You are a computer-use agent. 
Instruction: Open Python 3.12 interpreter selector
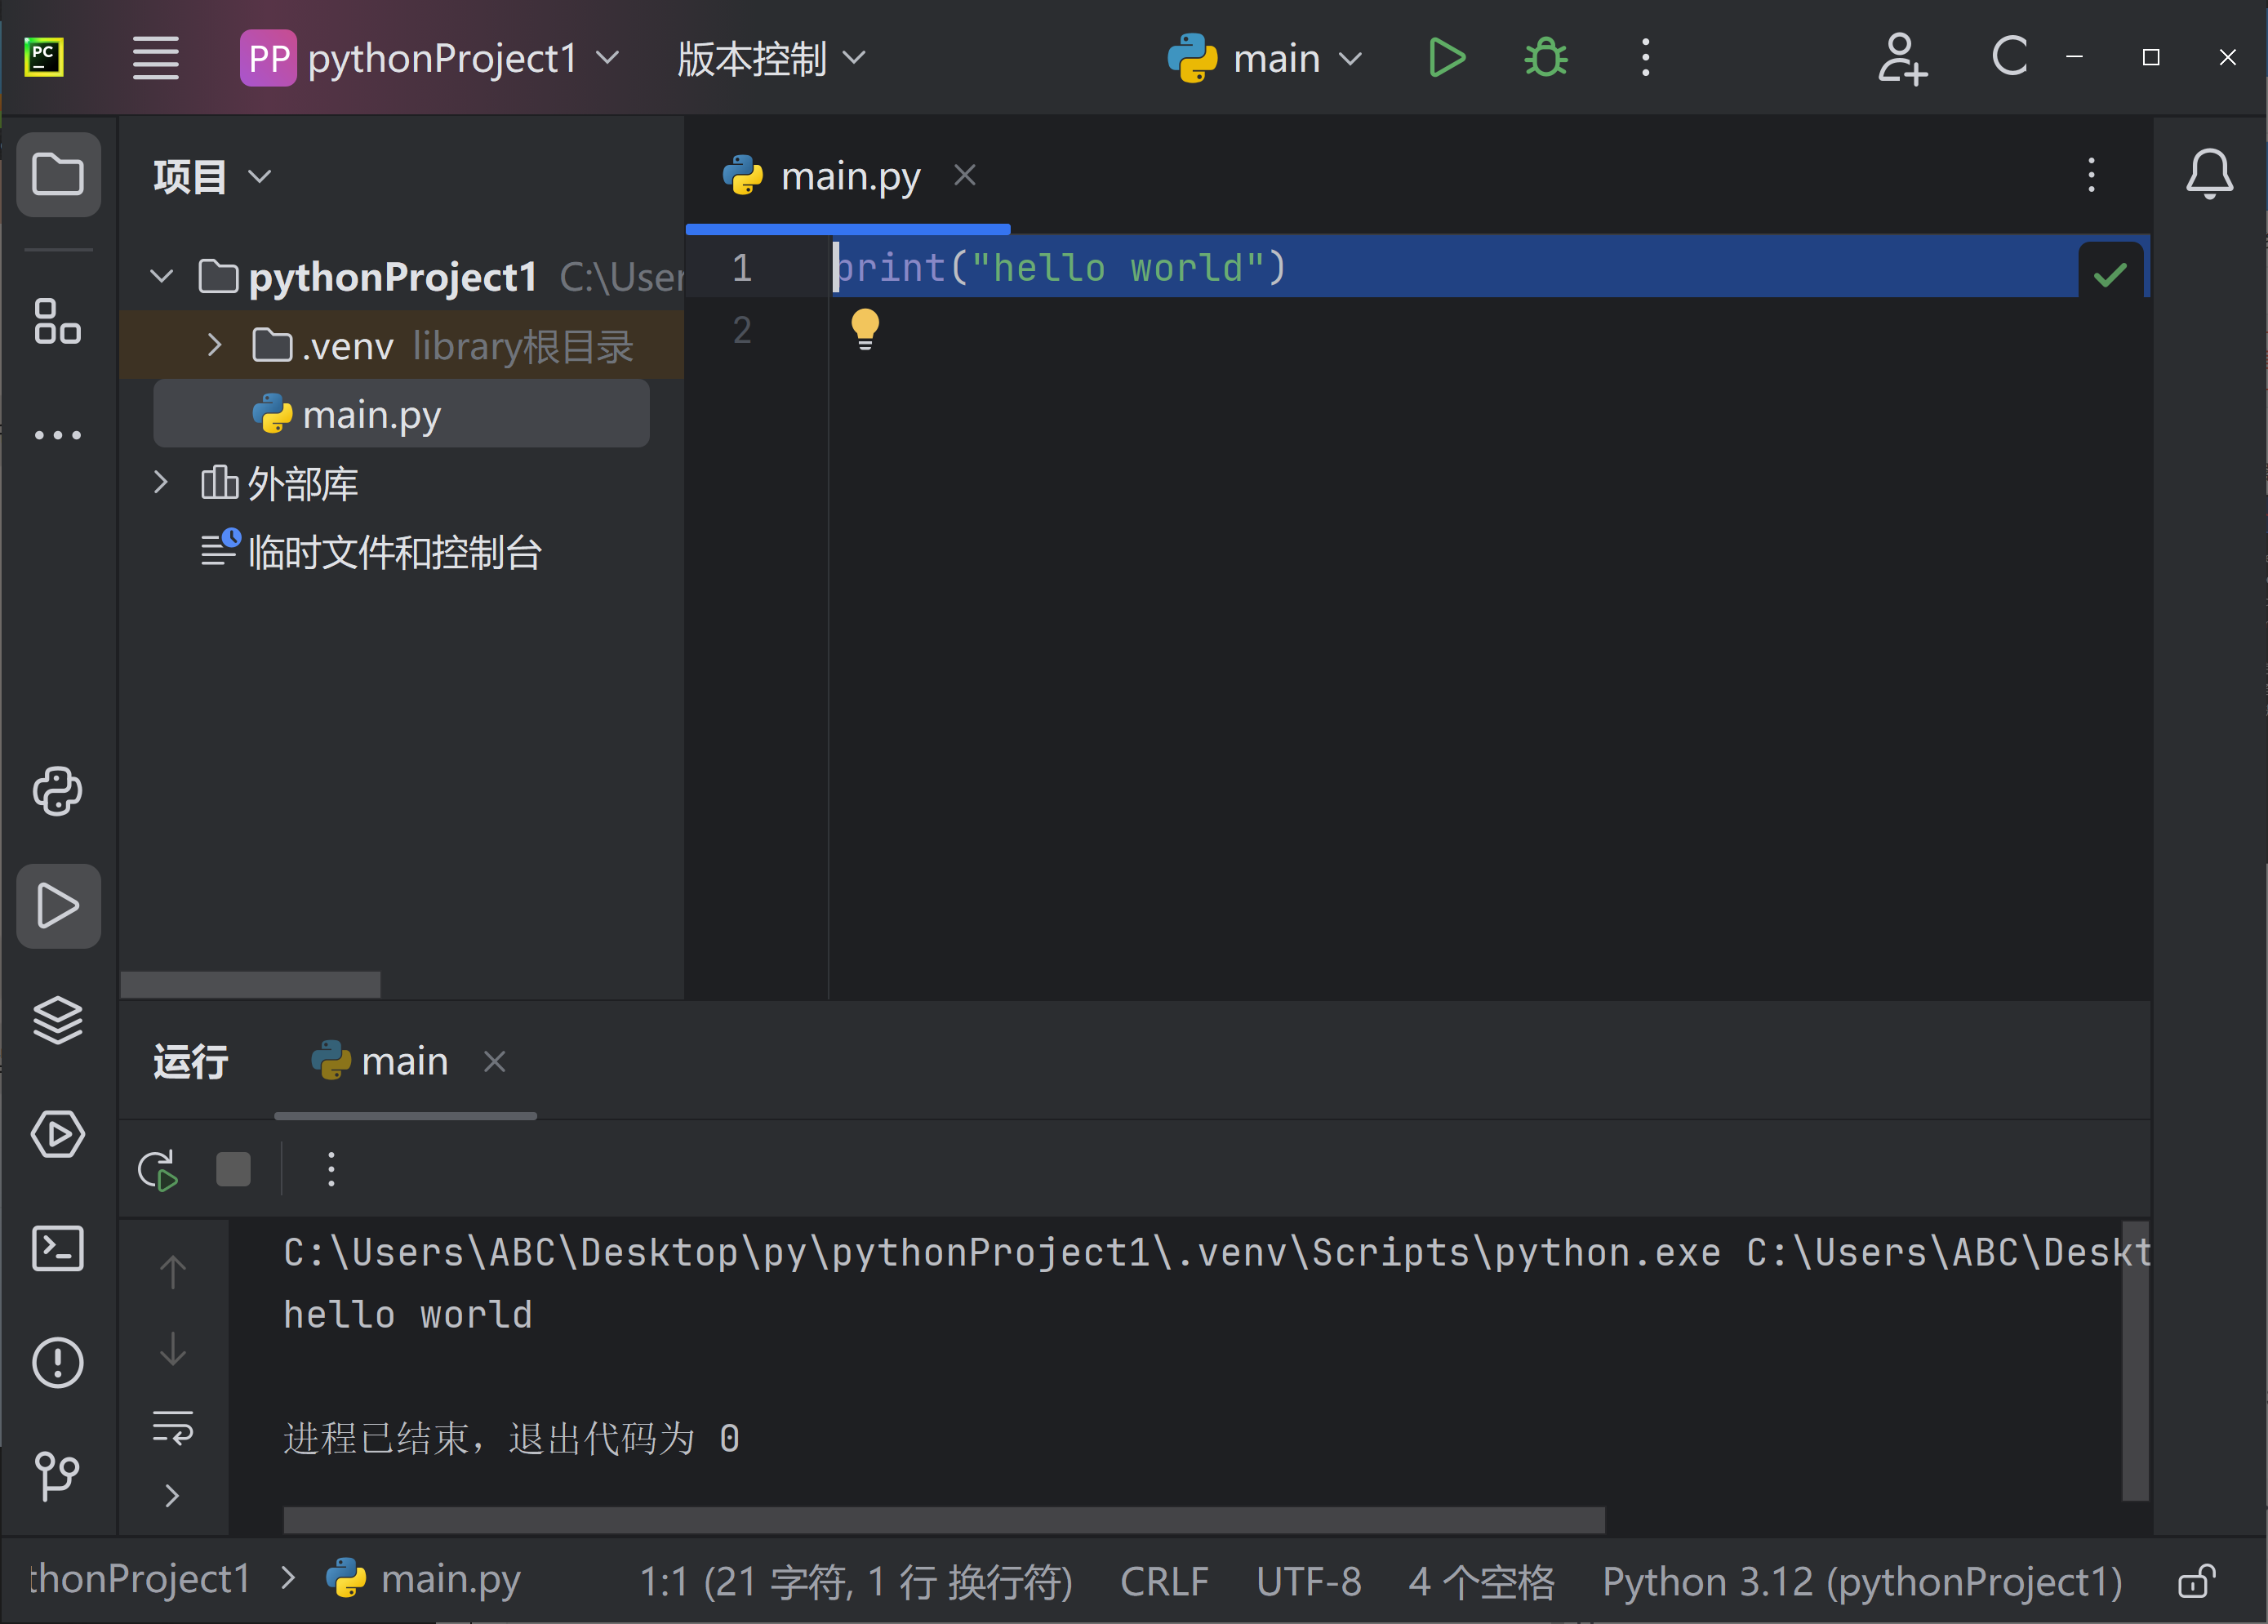click(x=1863, y=1582)
